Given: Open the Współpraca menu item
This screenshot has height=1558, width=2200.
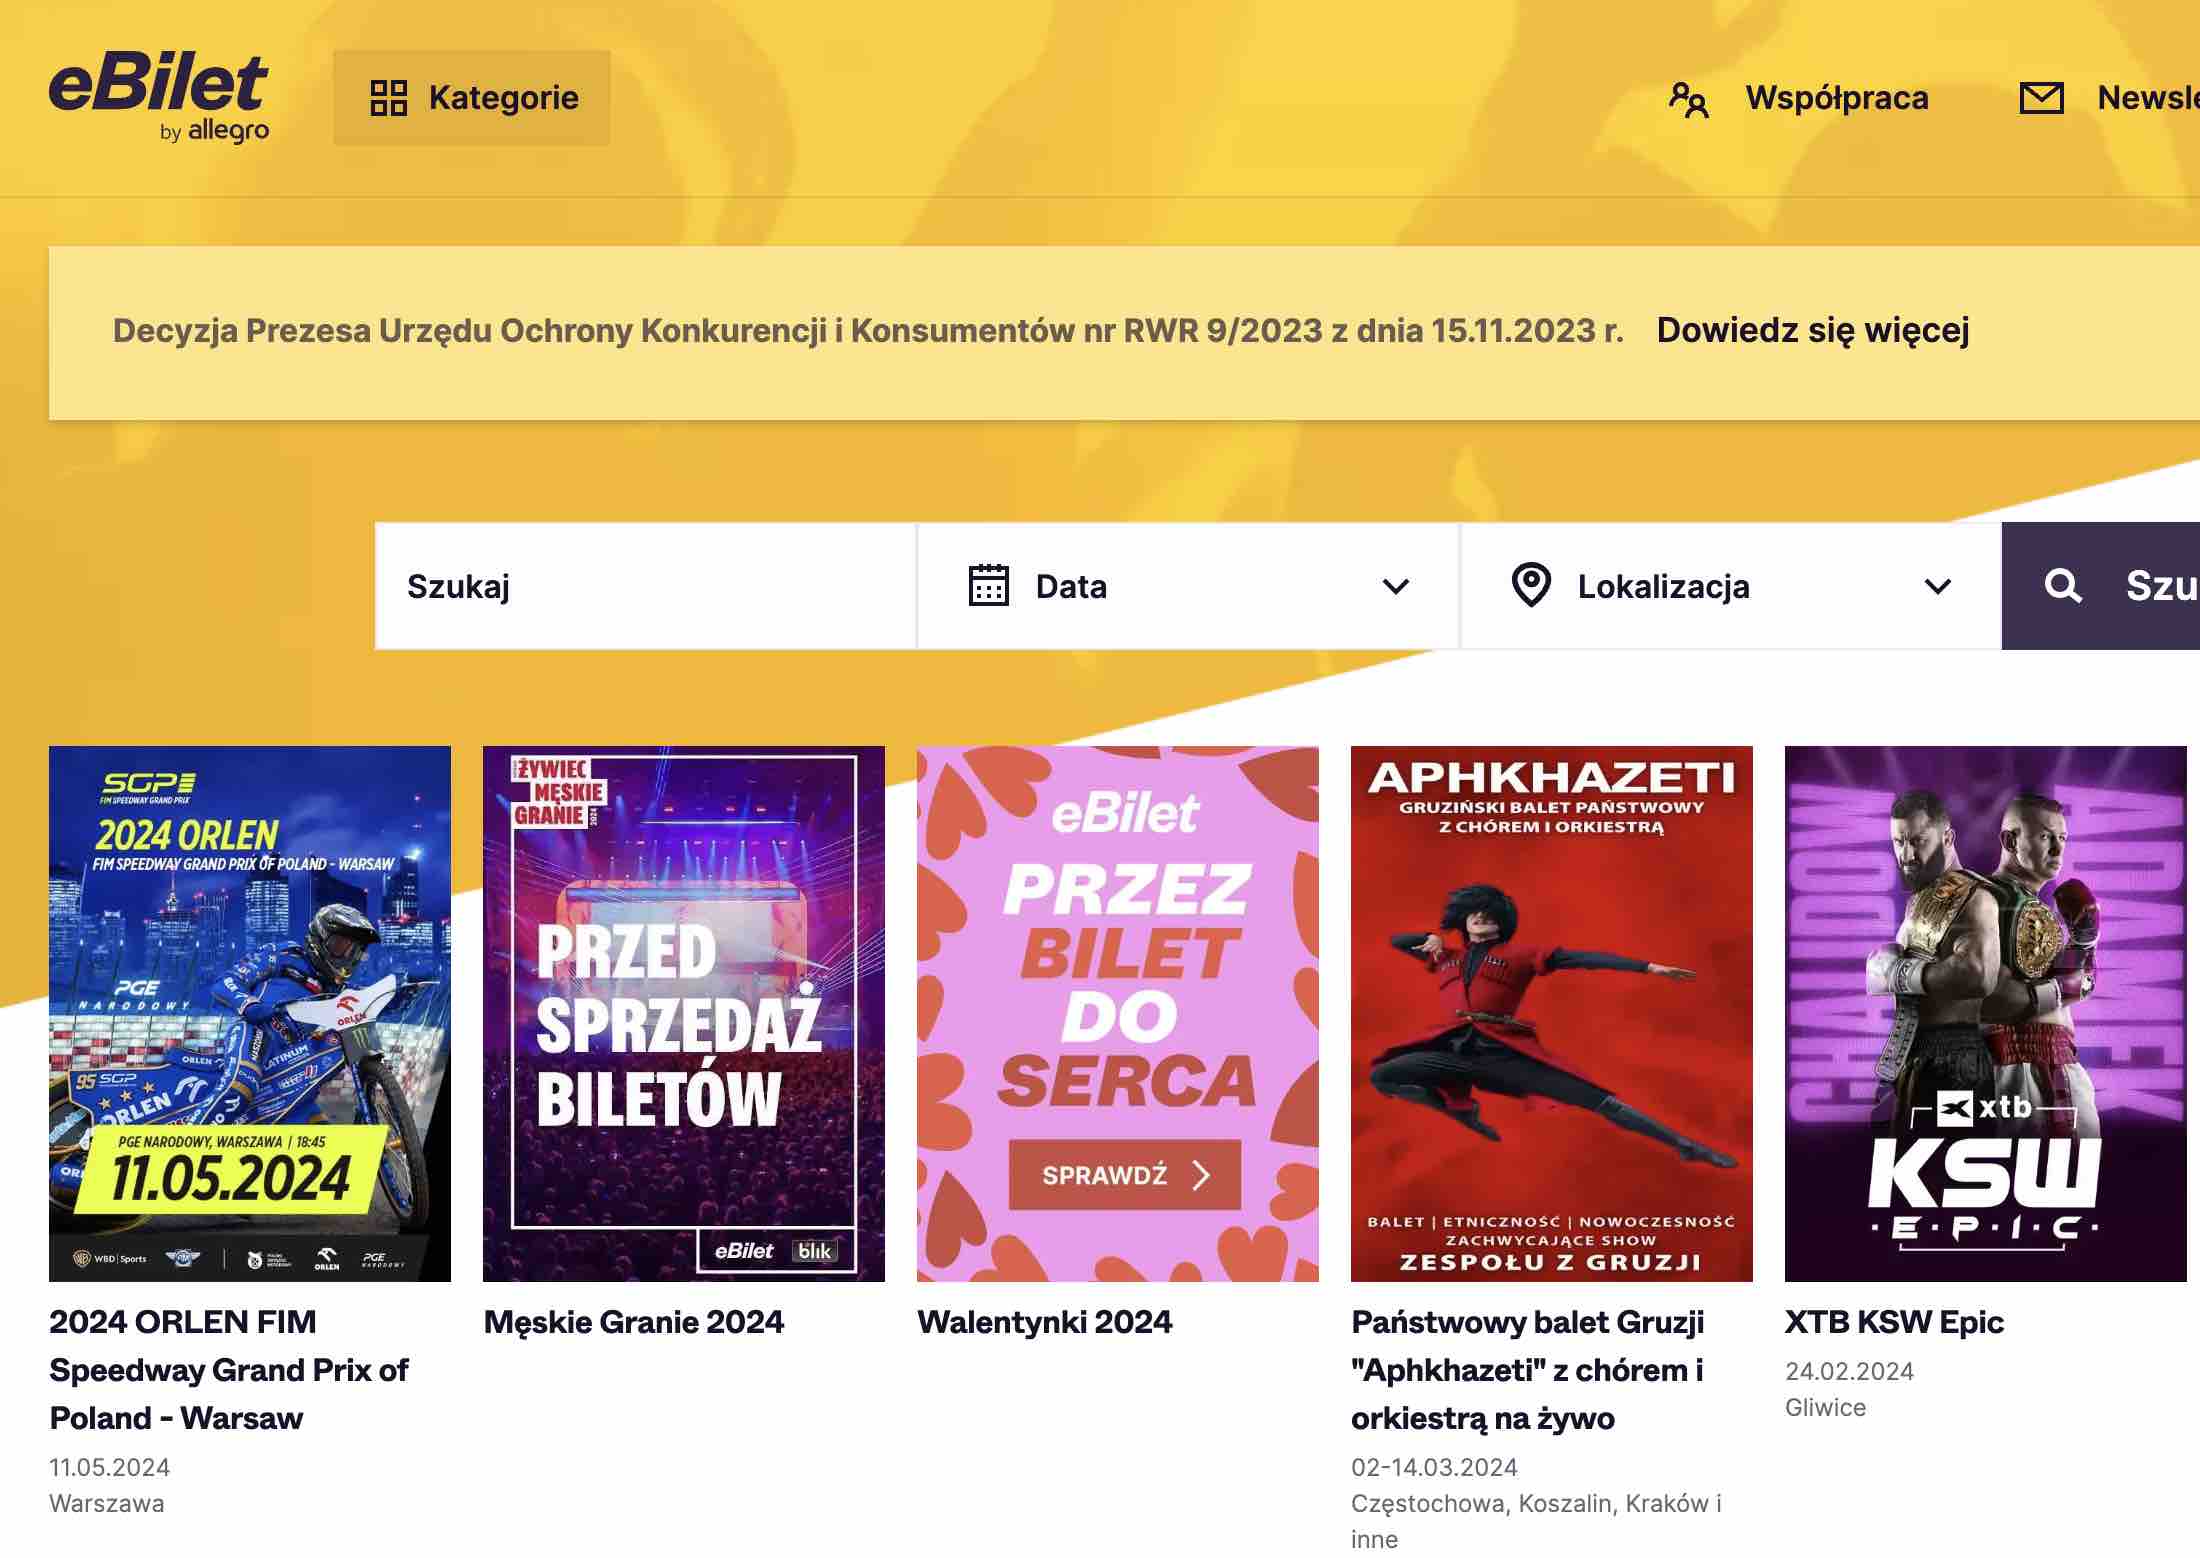Looking at the screenshot, I should coord(1836,98).
